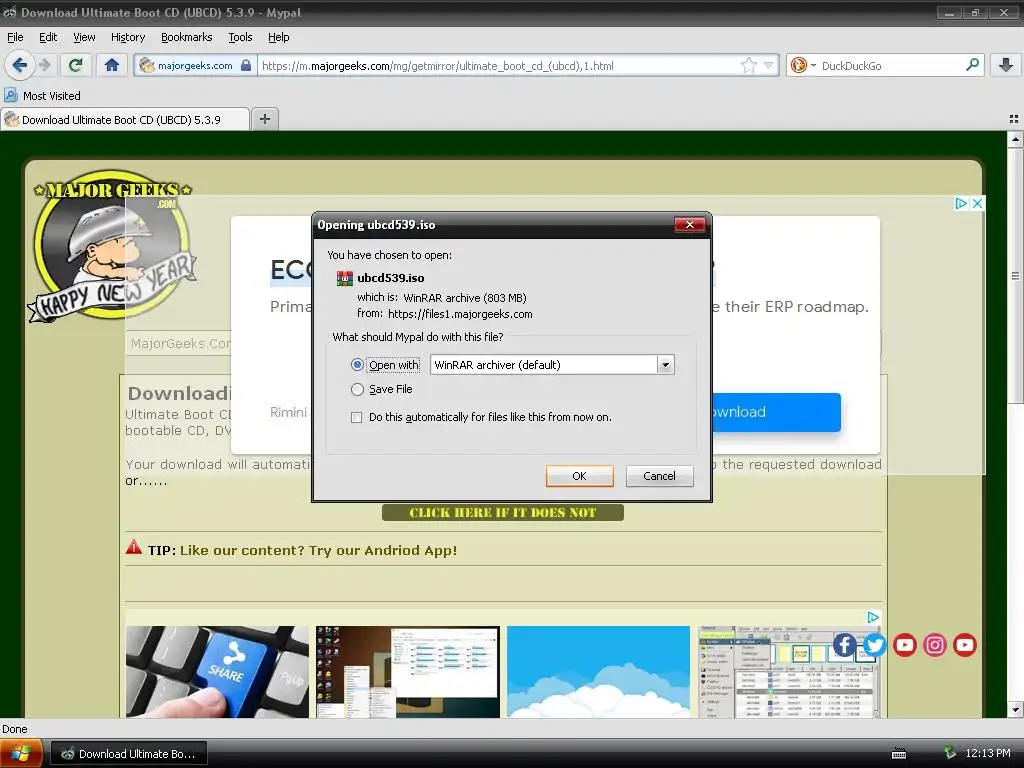Click the red warning TIP icon
Viewport: 1024px width, 768px height.
134,547
